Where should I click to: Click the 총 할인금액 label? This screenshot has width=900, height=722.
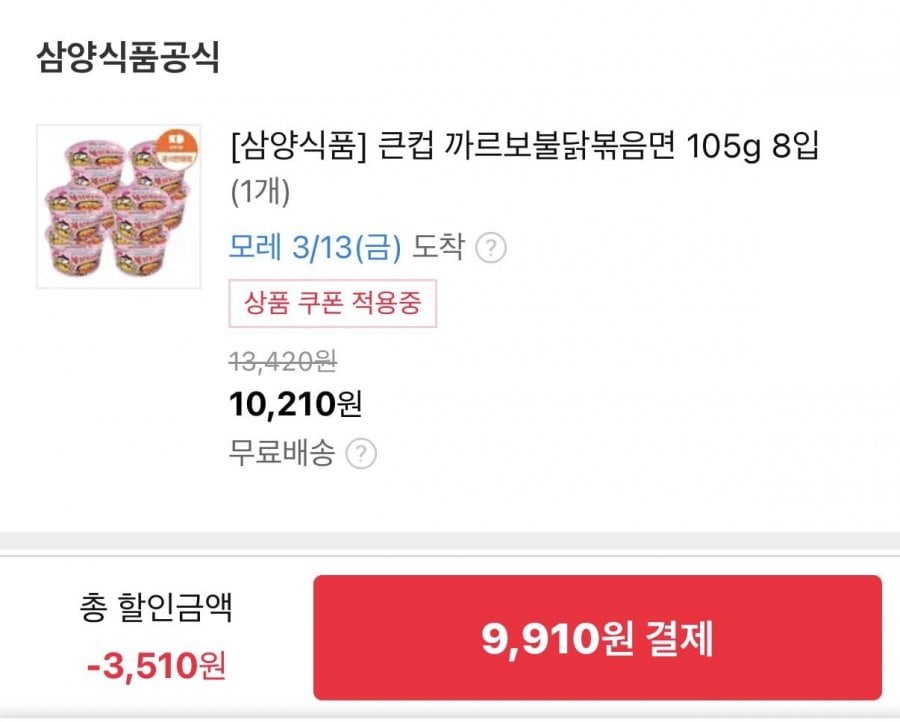156,608
